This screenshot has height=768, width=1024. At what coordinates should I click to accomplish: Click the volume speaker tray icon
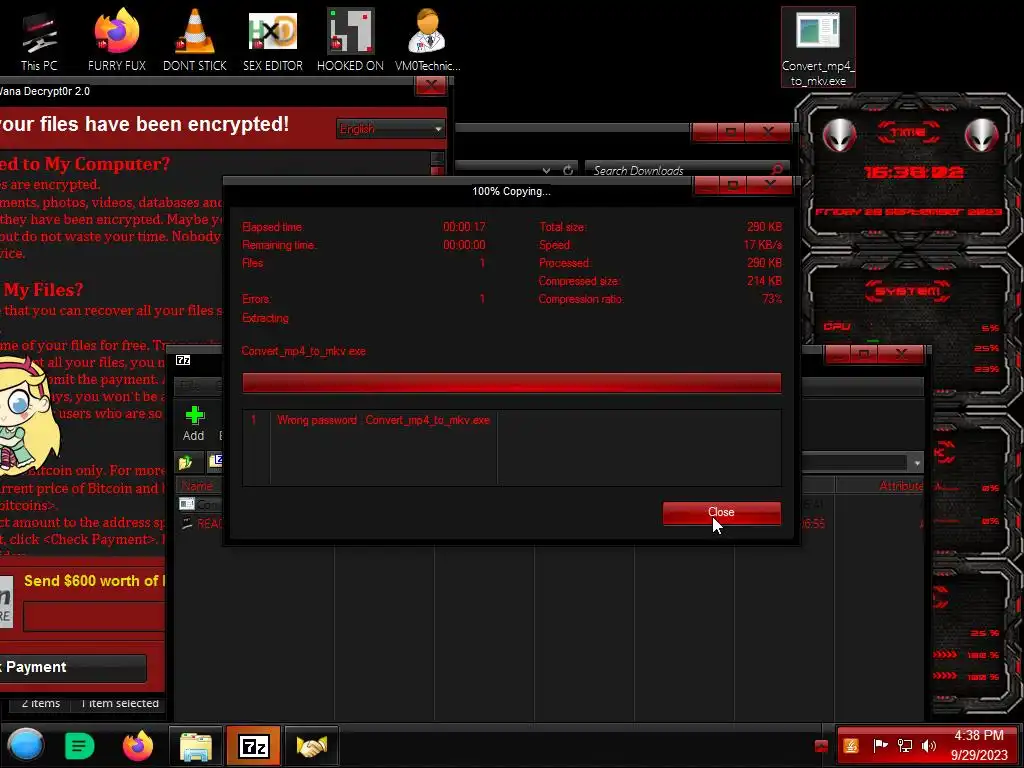point(929,746)
